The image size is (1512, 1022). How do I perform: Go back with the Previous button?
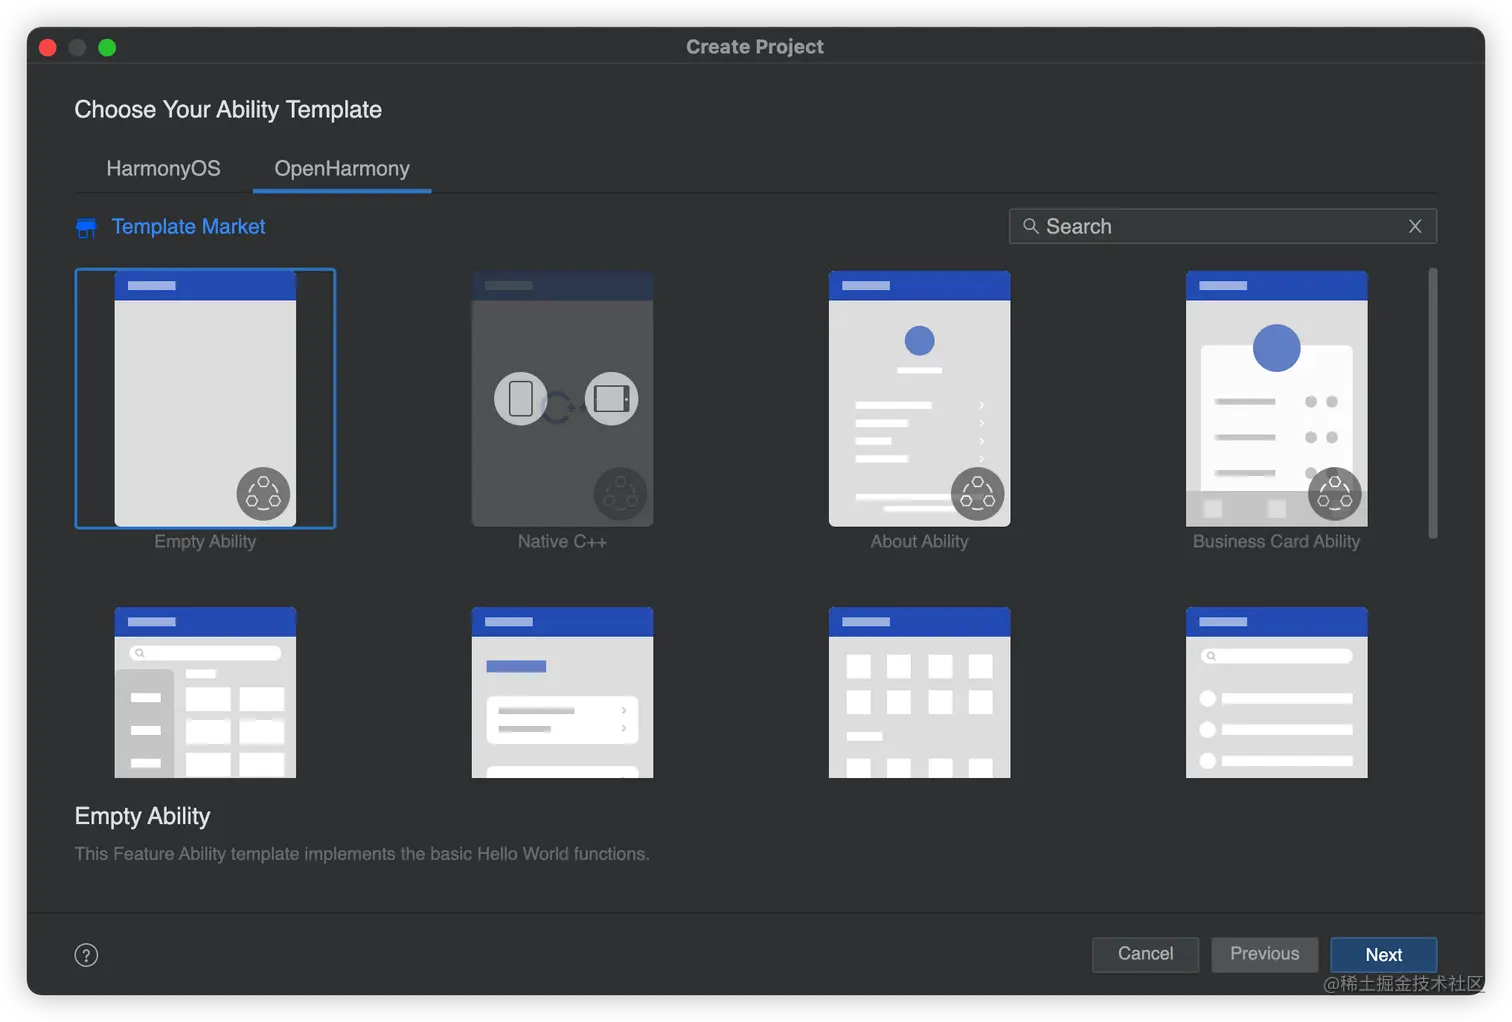(x=1264, y=954)
